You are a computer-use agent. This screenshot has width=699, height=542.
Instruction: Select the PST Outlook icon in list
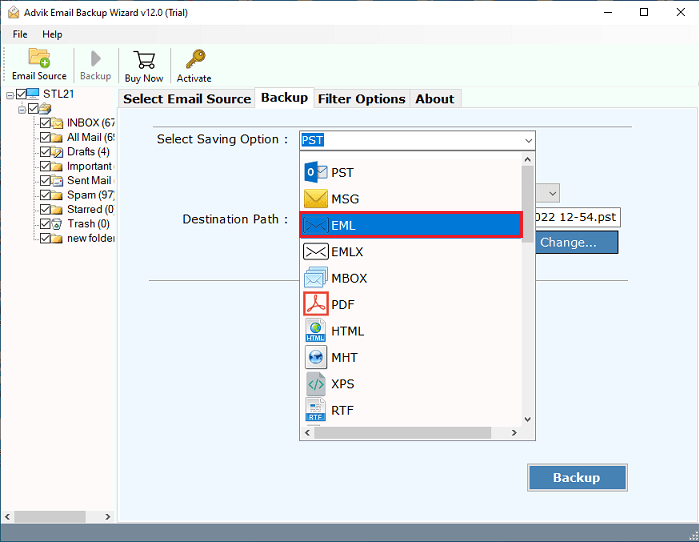coord(316,172)
